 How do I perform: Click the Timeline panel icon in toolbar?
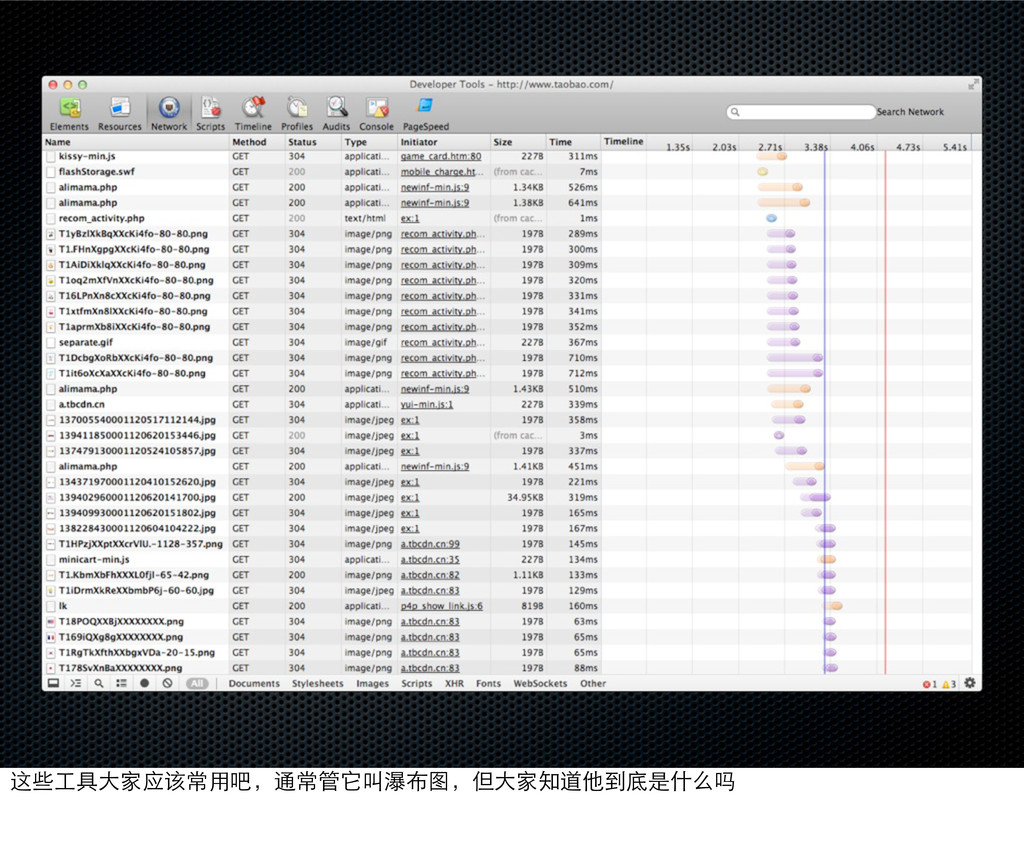[253, 113]
